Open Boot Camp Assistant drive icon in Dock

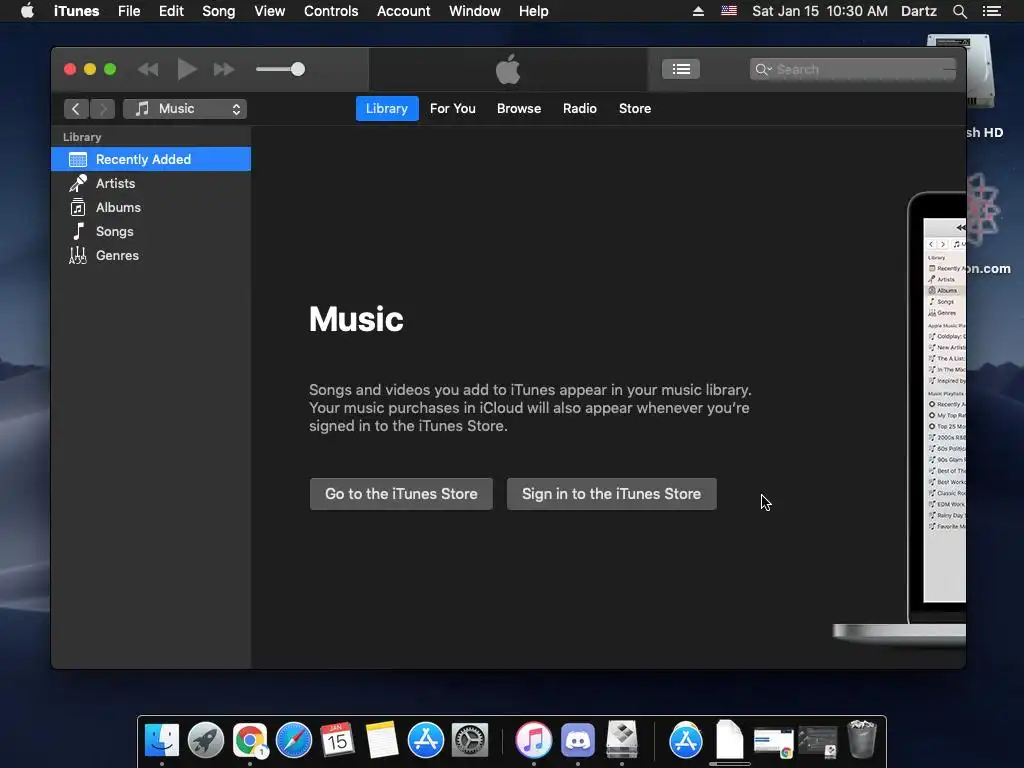coord(622,739)
